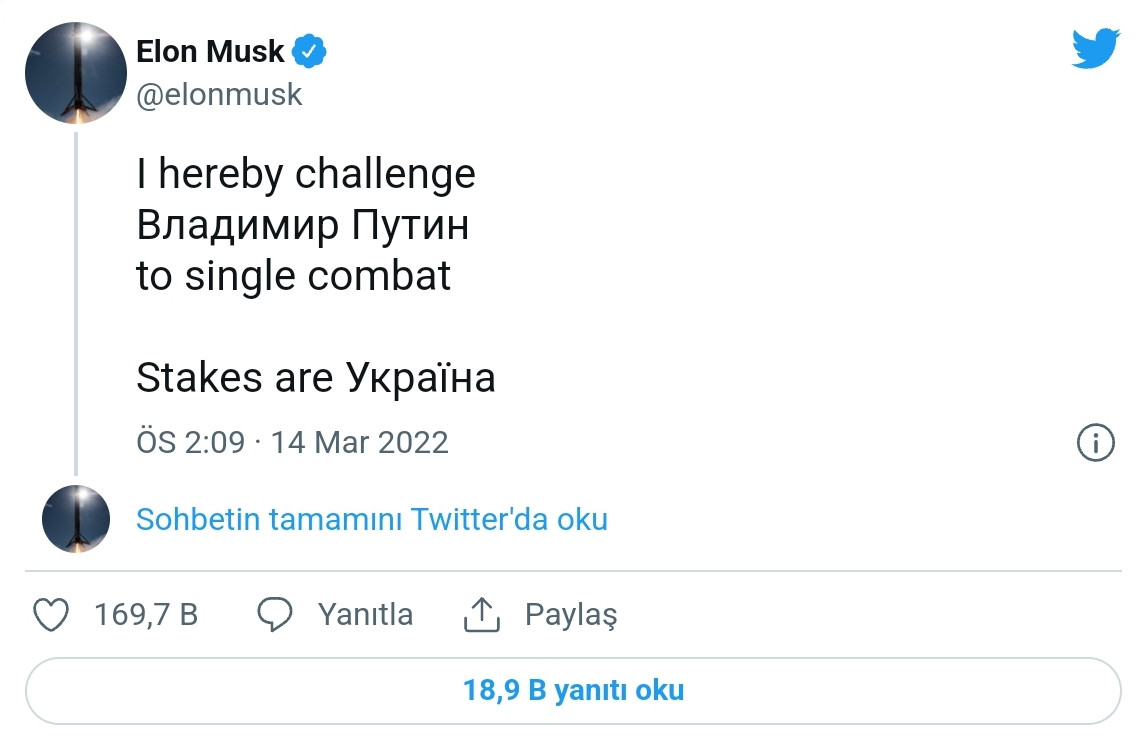Click the '18,9 B yanıtı oku' button
1142x748 pixels.
(571, 689)
